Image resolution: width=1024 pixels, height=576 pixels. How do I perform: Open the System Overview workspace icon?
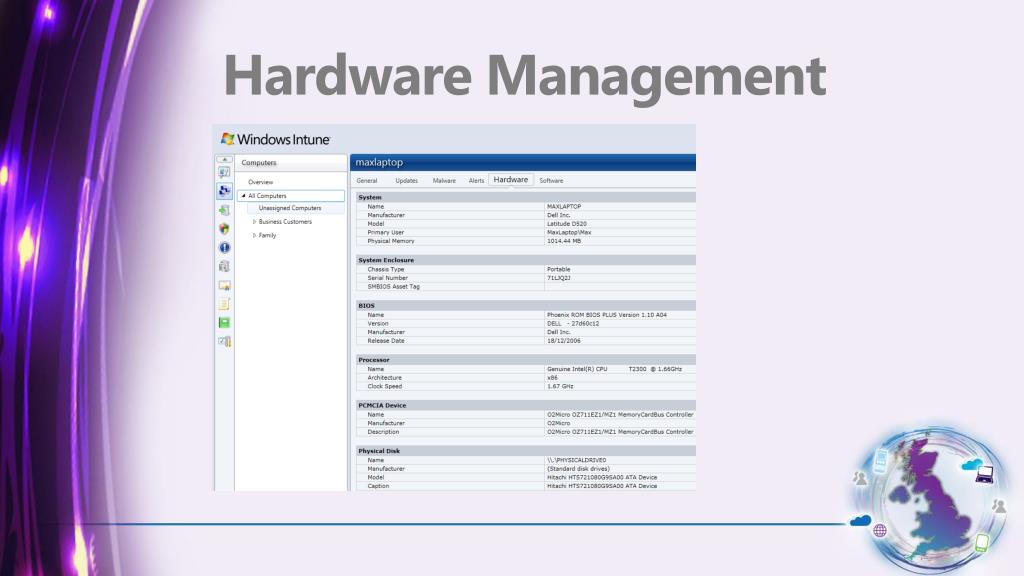tap(224, 172)
